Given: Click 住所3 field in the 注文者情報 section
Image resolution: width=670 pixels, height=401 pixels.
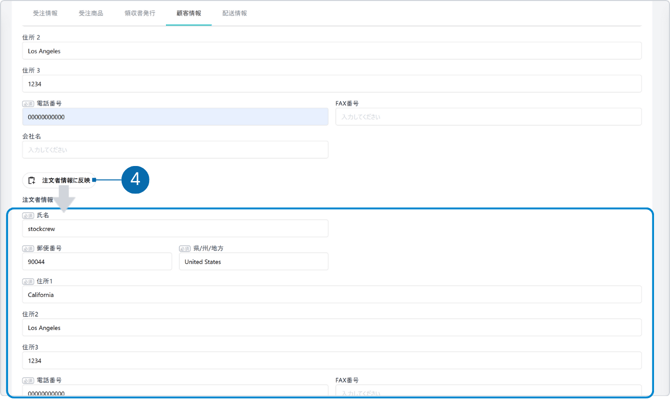Looking at the screenshot, I should [331, 361].
